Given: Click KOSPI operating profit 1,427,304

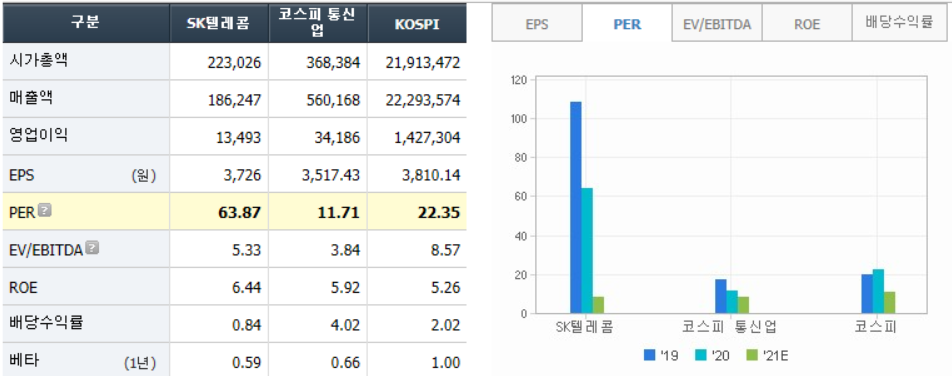Looking at the screenshot, I should pyautogui.click(x=427, y=137).
